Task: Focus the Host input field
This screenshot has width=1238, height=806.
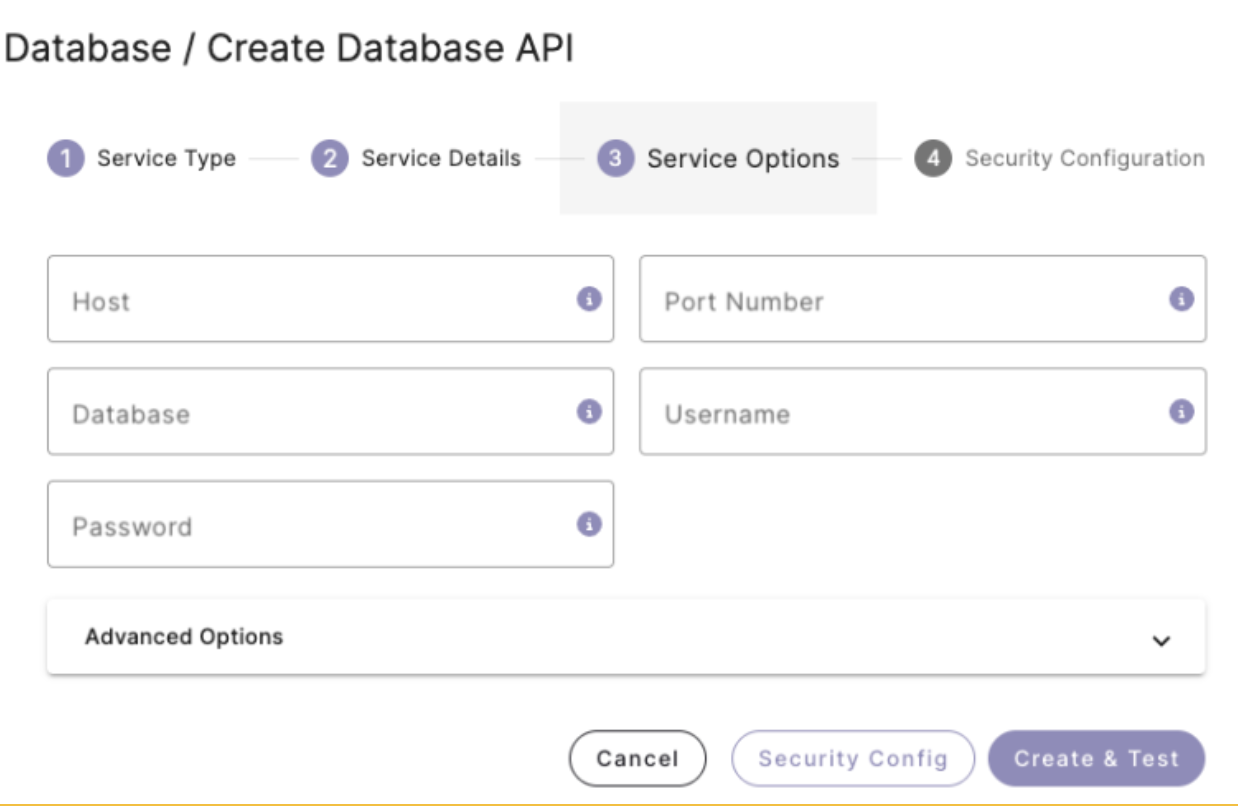Action: pyautogui.click(x=310, y=300)
